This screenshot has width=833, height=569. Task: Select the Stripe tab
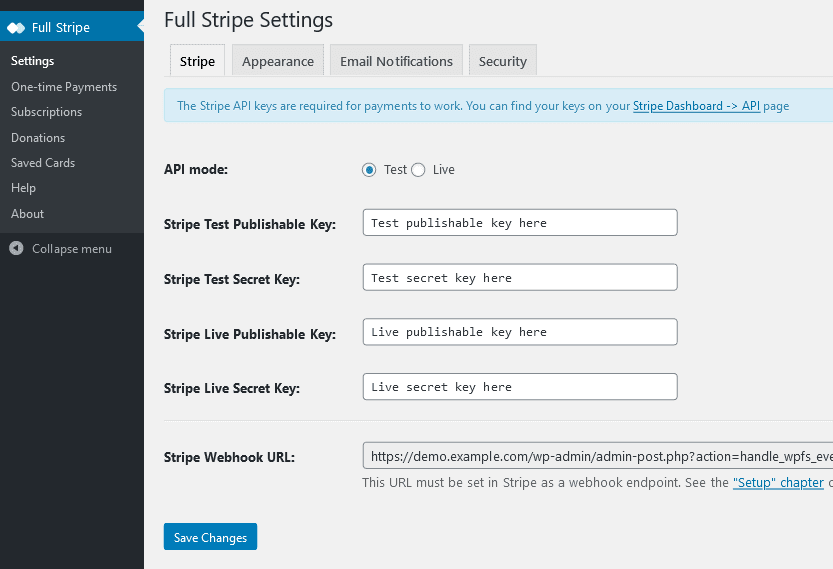click(197, 61)
